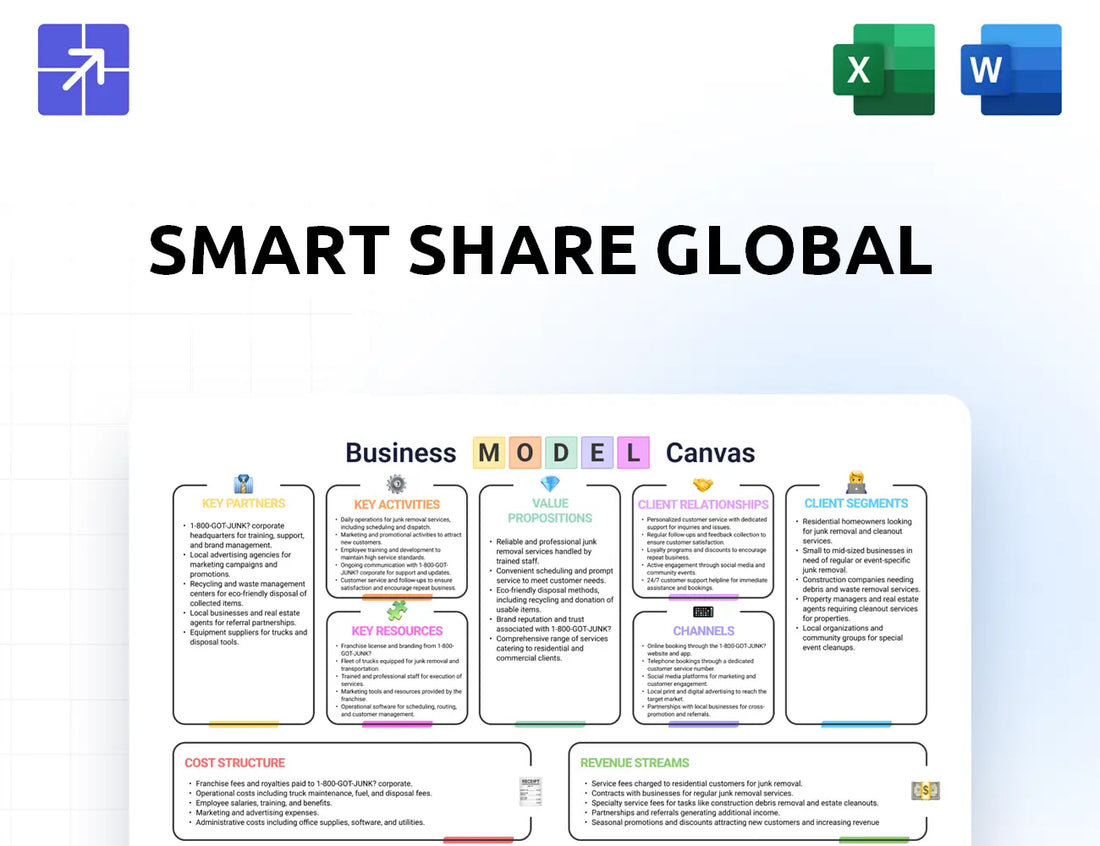Viewport: 1100px width, 846px height.
Task: Click the orange O letter tile
Action: tap(525, 452)
